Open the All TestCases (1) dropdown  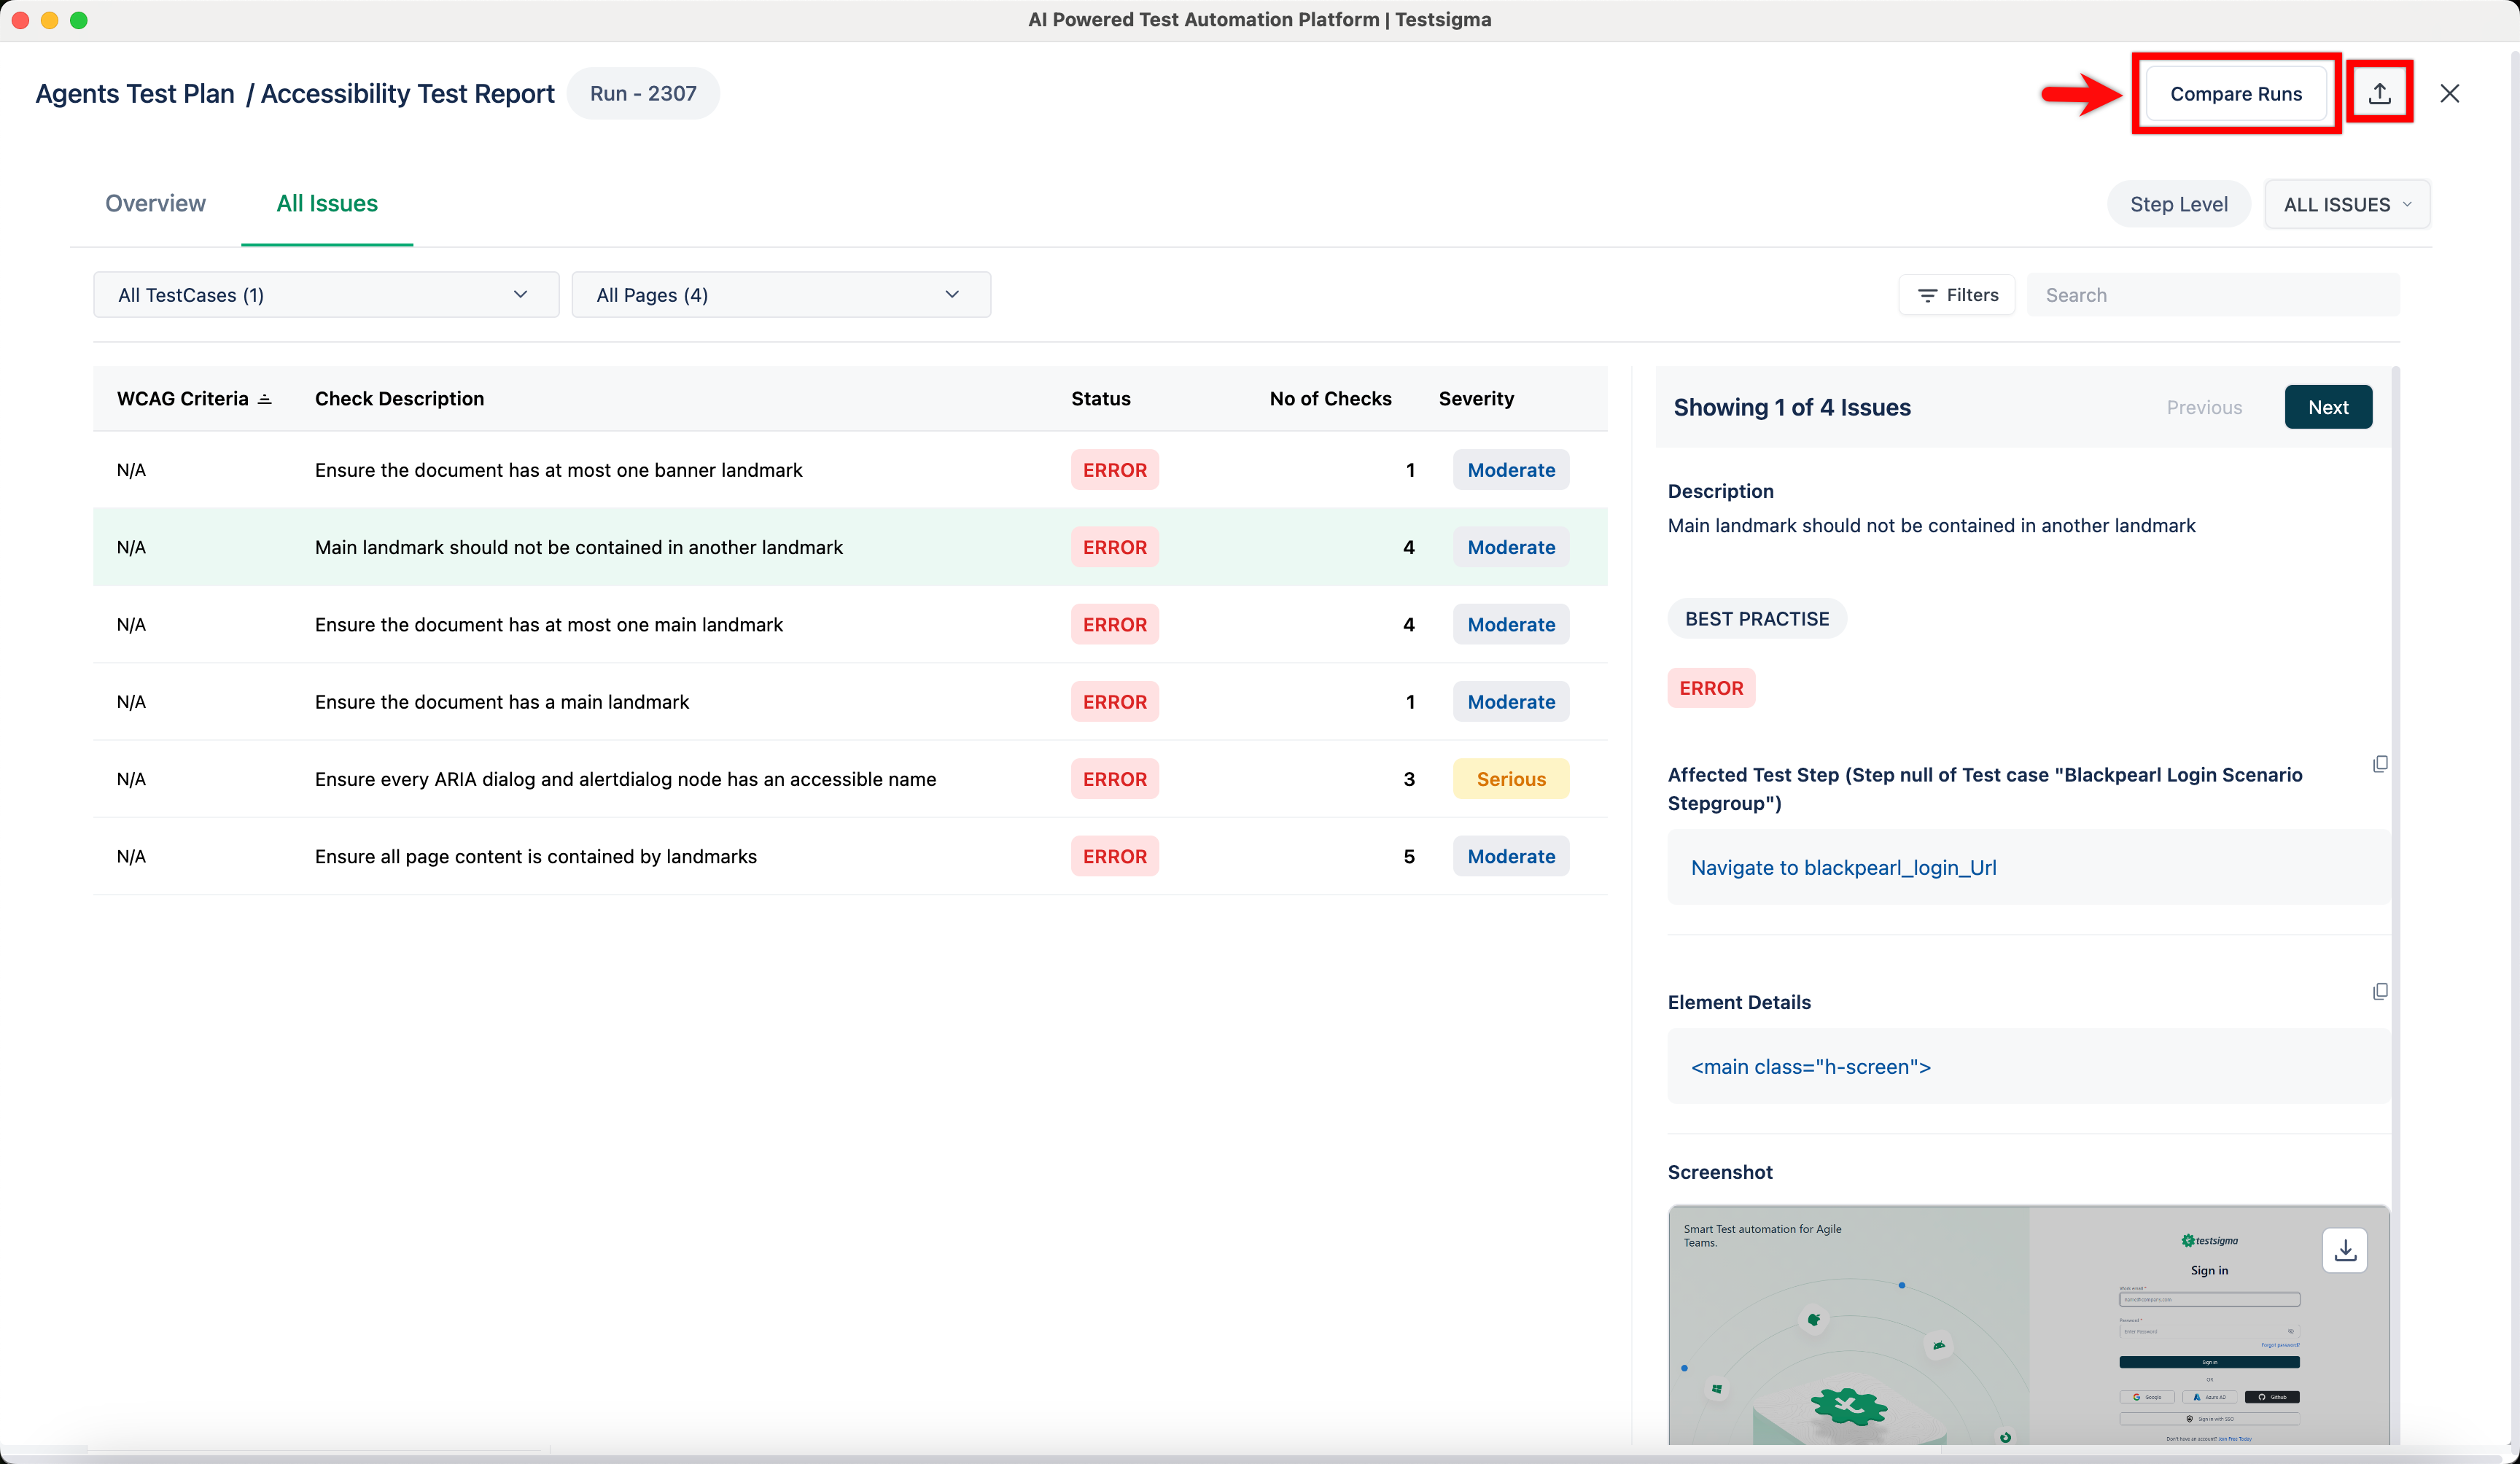point(325,295)
